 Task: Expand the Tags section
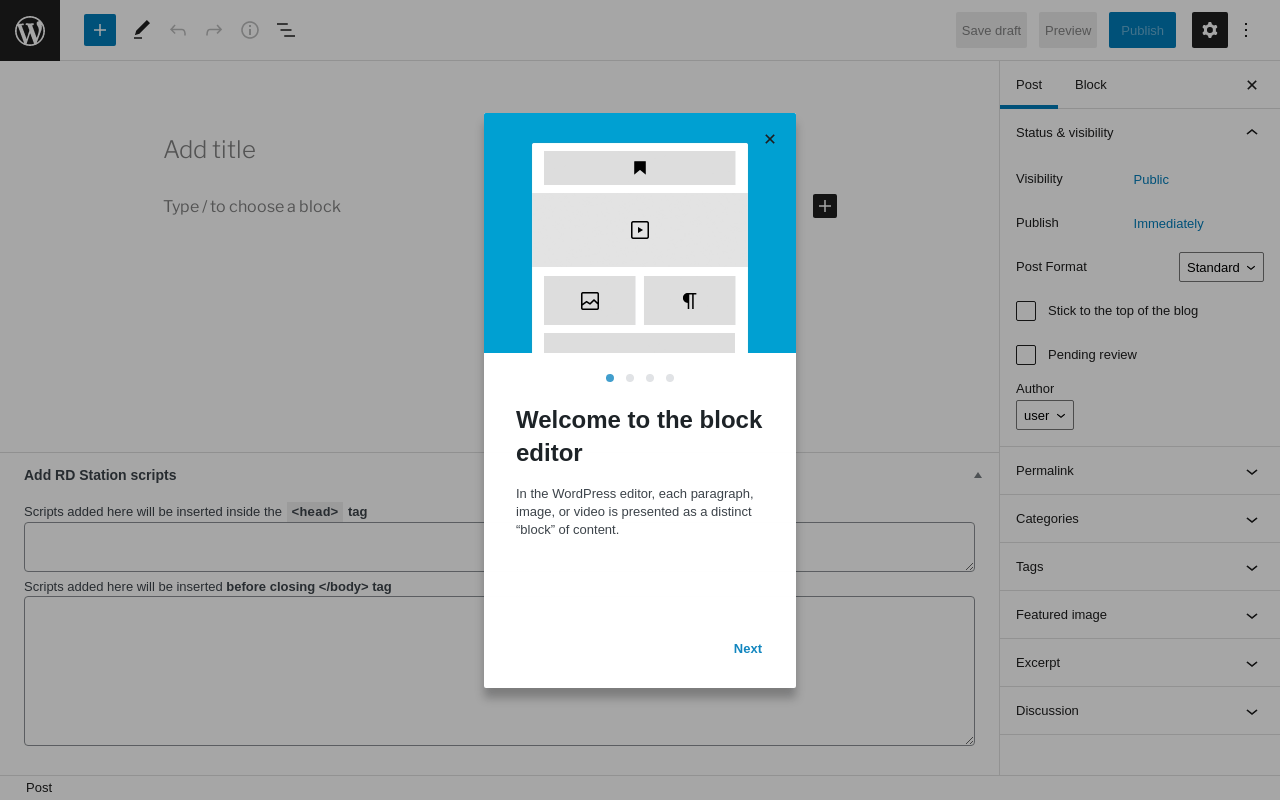(1140, 567)
